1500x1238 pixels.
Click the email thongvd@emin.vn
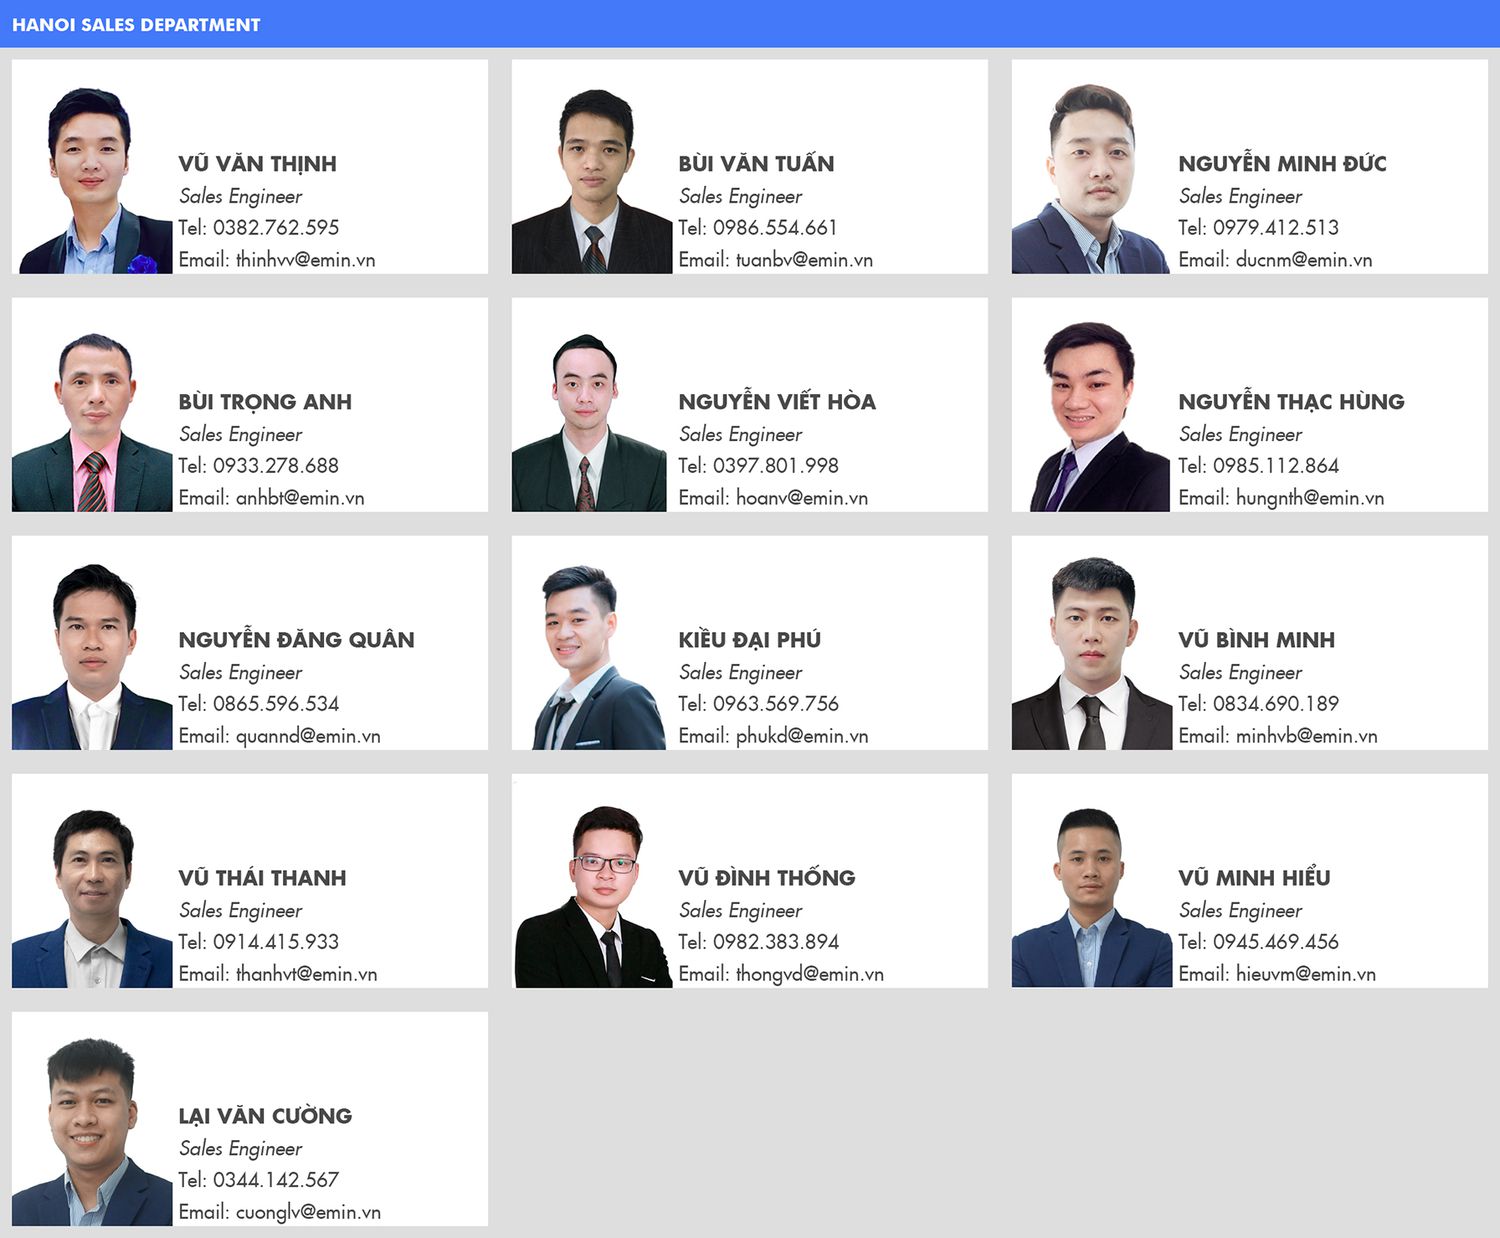pyautogui.click(x=810, y=974)
